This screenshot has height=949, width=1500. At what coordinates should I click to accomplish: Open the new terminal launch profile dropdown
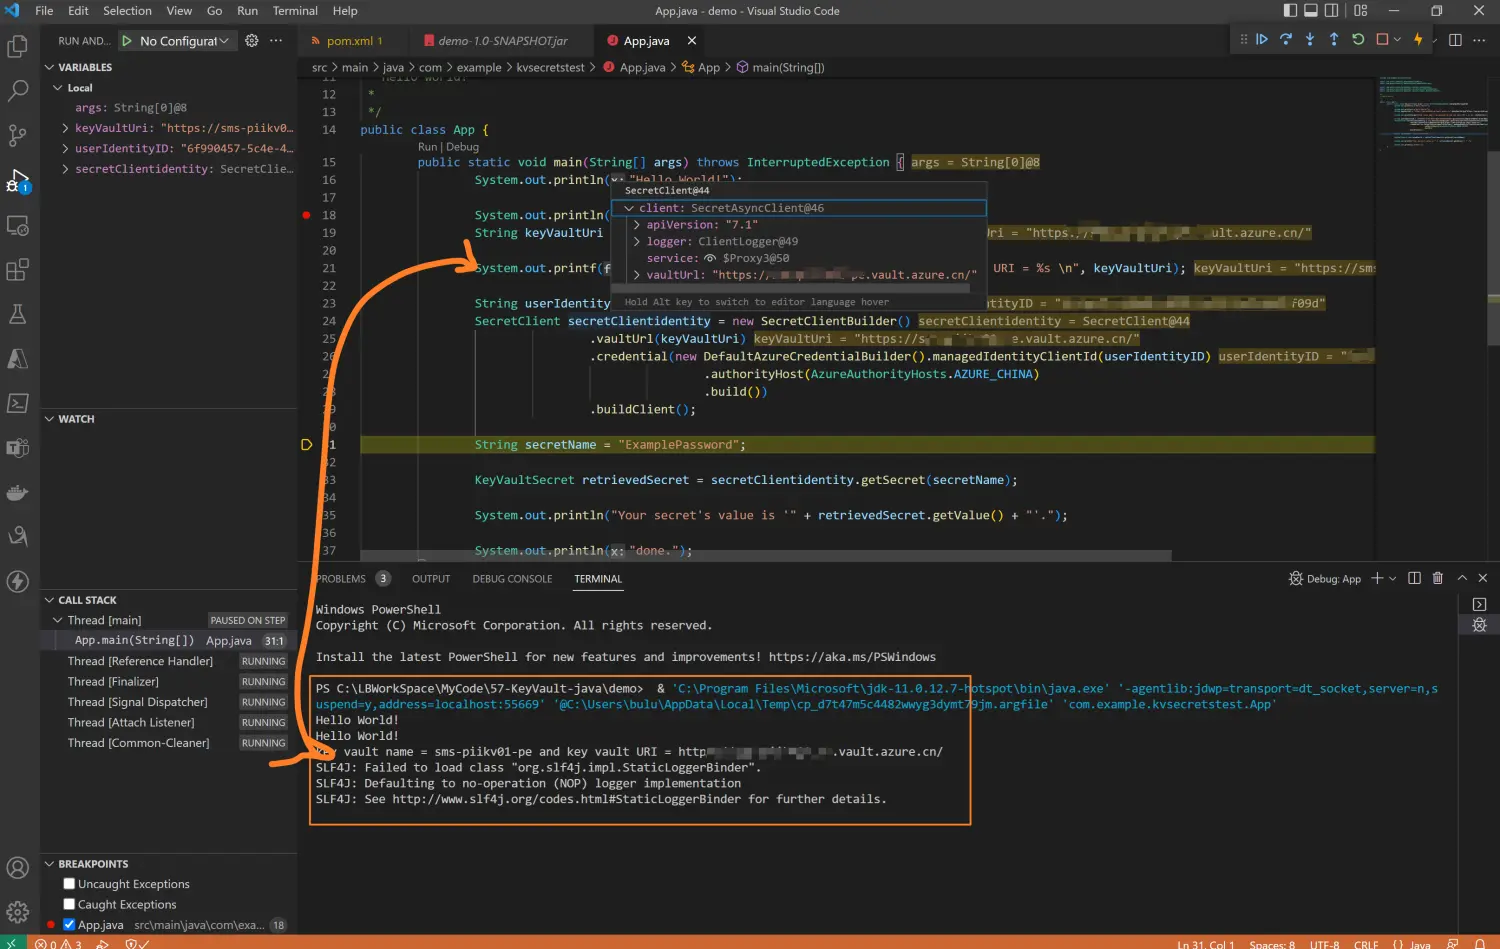[1392, 579]
